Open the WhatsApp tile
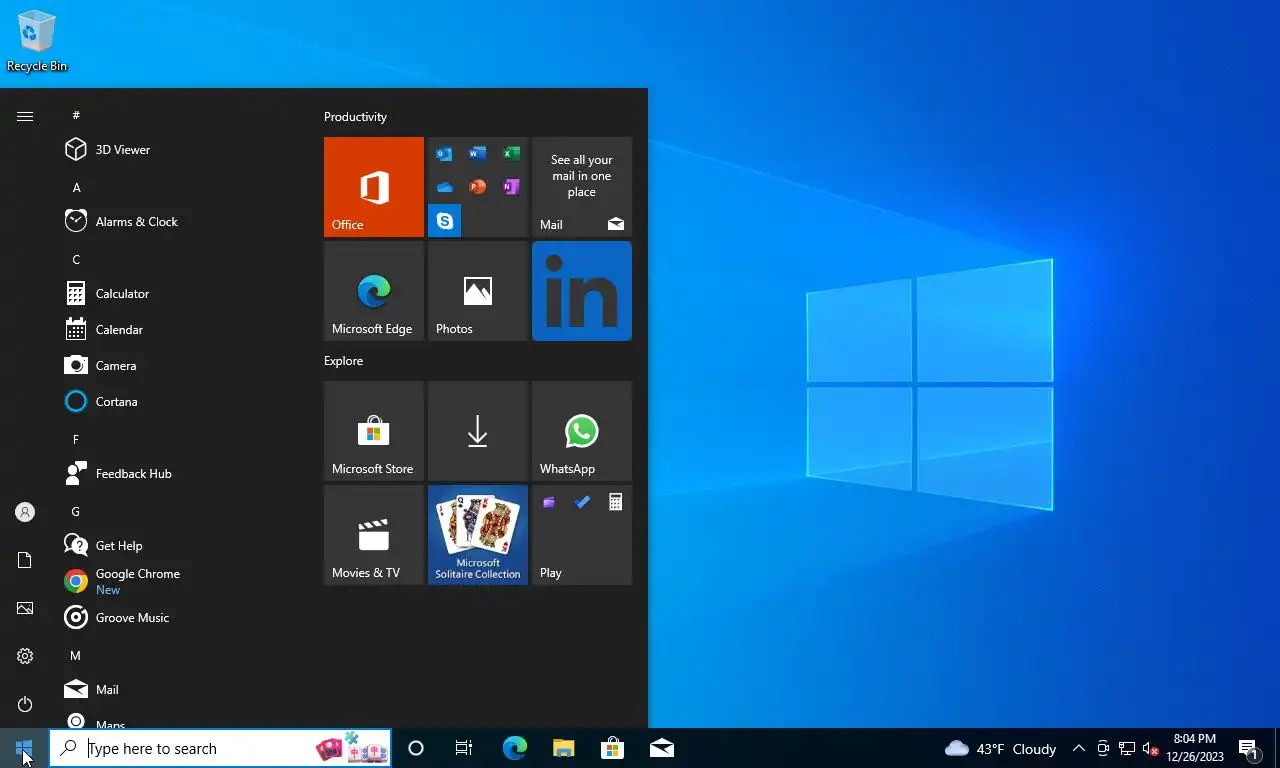Image resolution: width=1280 pixels, height=768 pixels. [x=582, y=431]
